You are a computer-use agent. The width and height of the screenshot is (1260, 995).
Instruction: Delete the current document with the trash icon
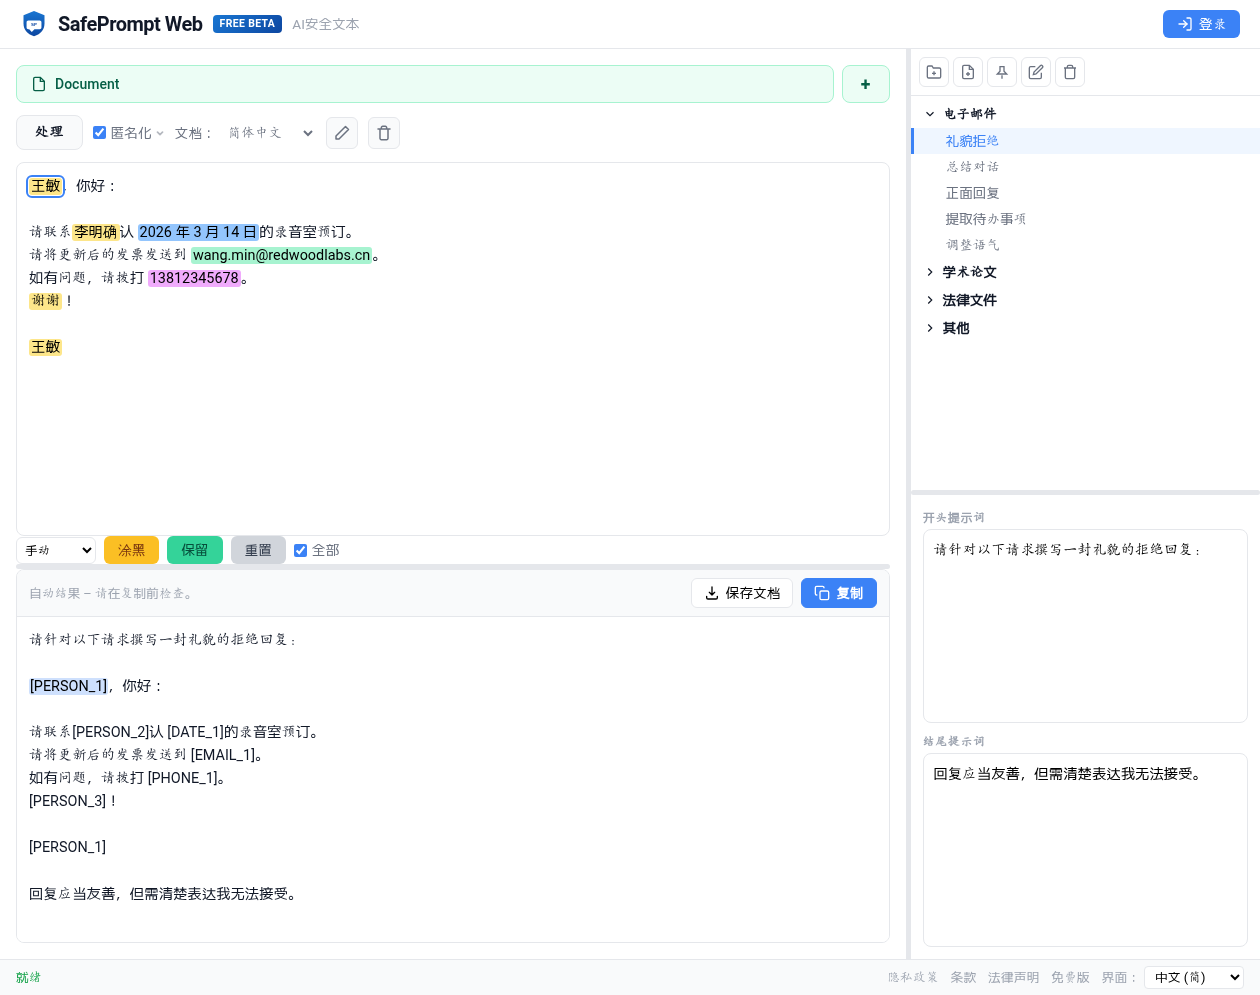(x=384, y=133)
